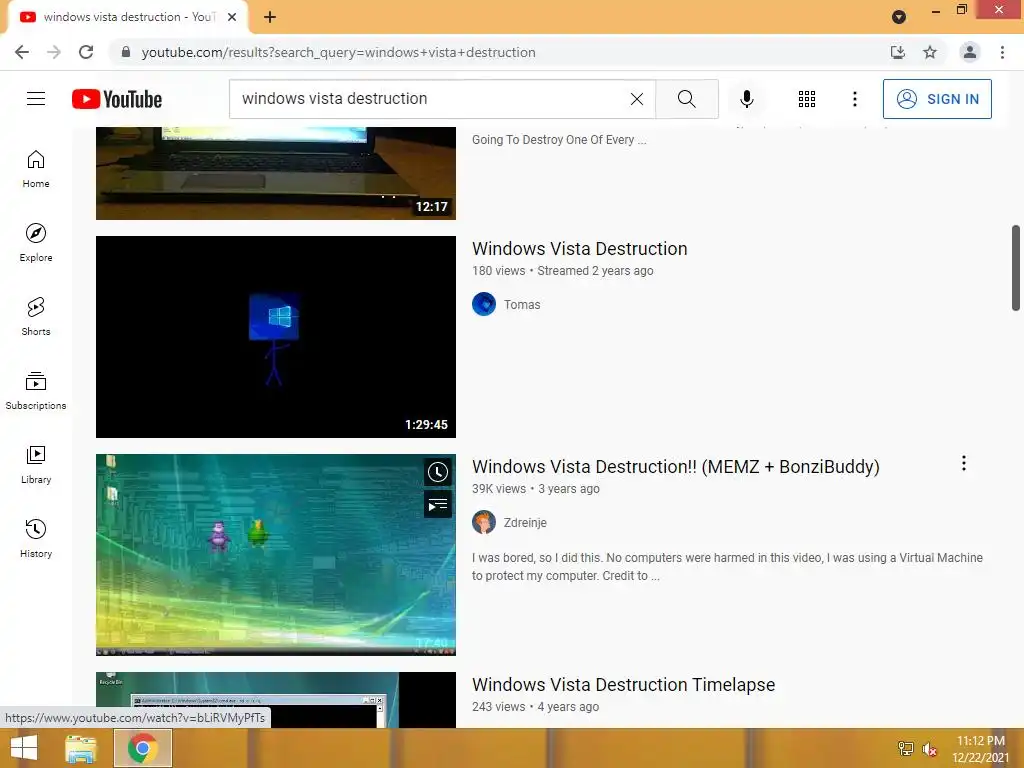The width and height of the screenshot is (1024, 768).
Task: Open File Explorer from the taskbar
Action: [x=80, y=748]
